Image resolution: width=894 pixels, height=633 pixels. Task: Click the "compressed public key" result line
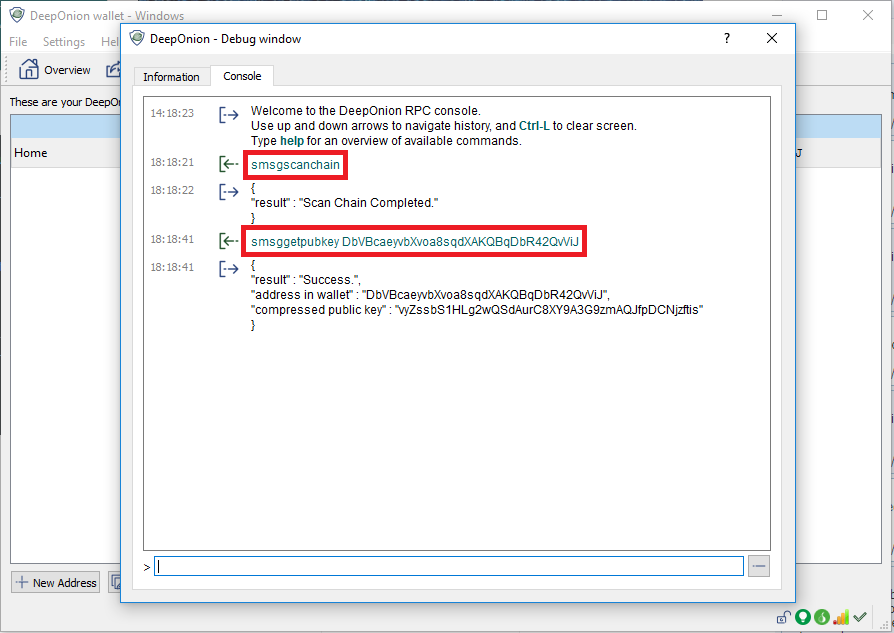[477, 310]
